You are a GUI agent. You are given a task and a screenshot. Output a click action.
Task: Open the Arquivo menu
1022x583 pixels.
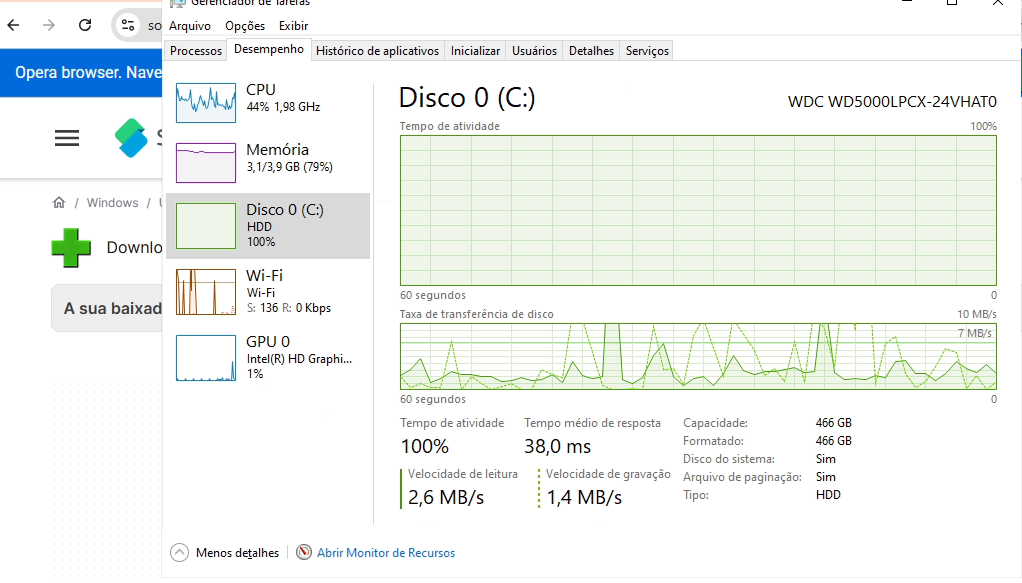[x=190, y=25]
